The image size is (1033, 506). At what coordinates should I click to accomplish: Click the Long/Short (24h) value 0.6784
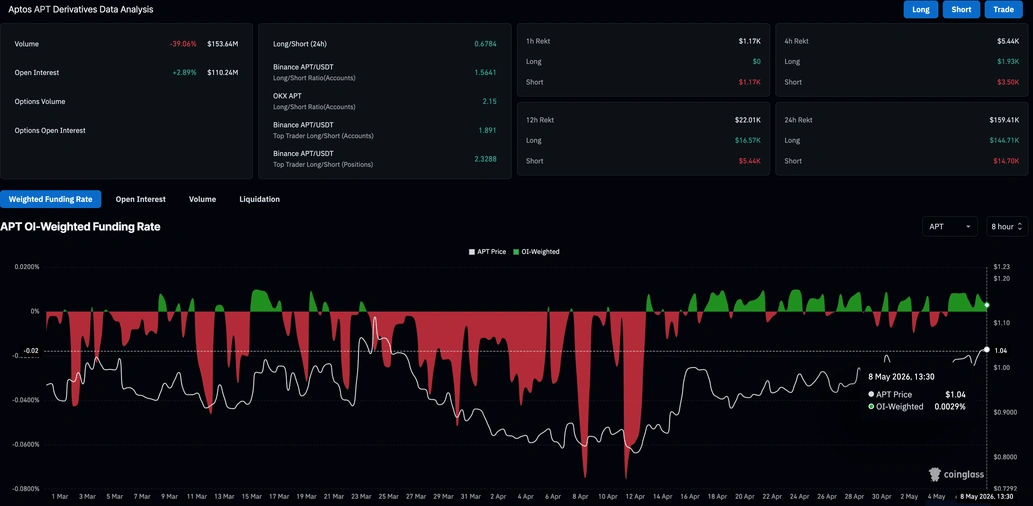(485, 44)
